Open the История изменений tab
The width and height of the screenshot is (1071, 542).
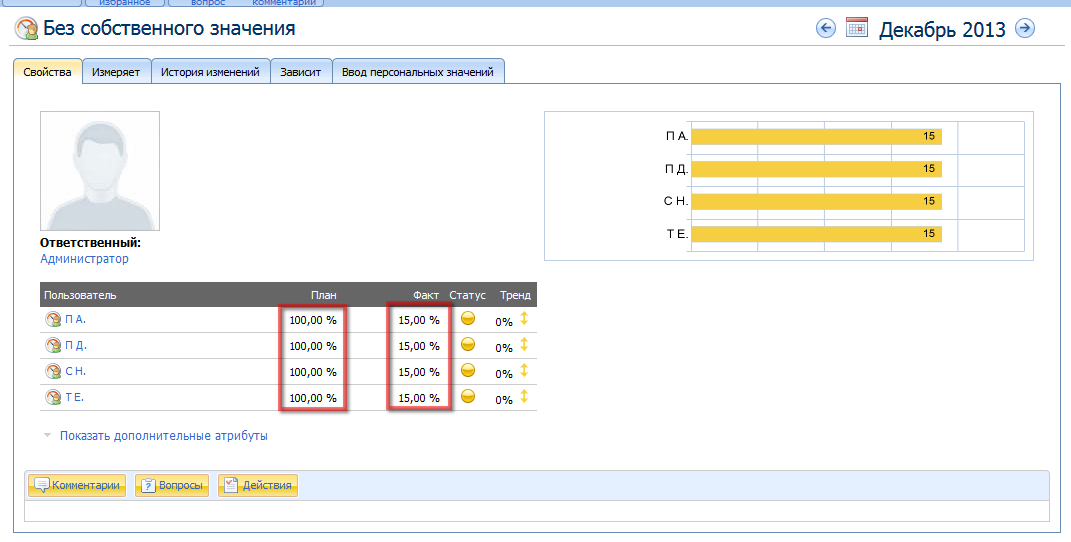pyautogui.click(x=211, y=72)
